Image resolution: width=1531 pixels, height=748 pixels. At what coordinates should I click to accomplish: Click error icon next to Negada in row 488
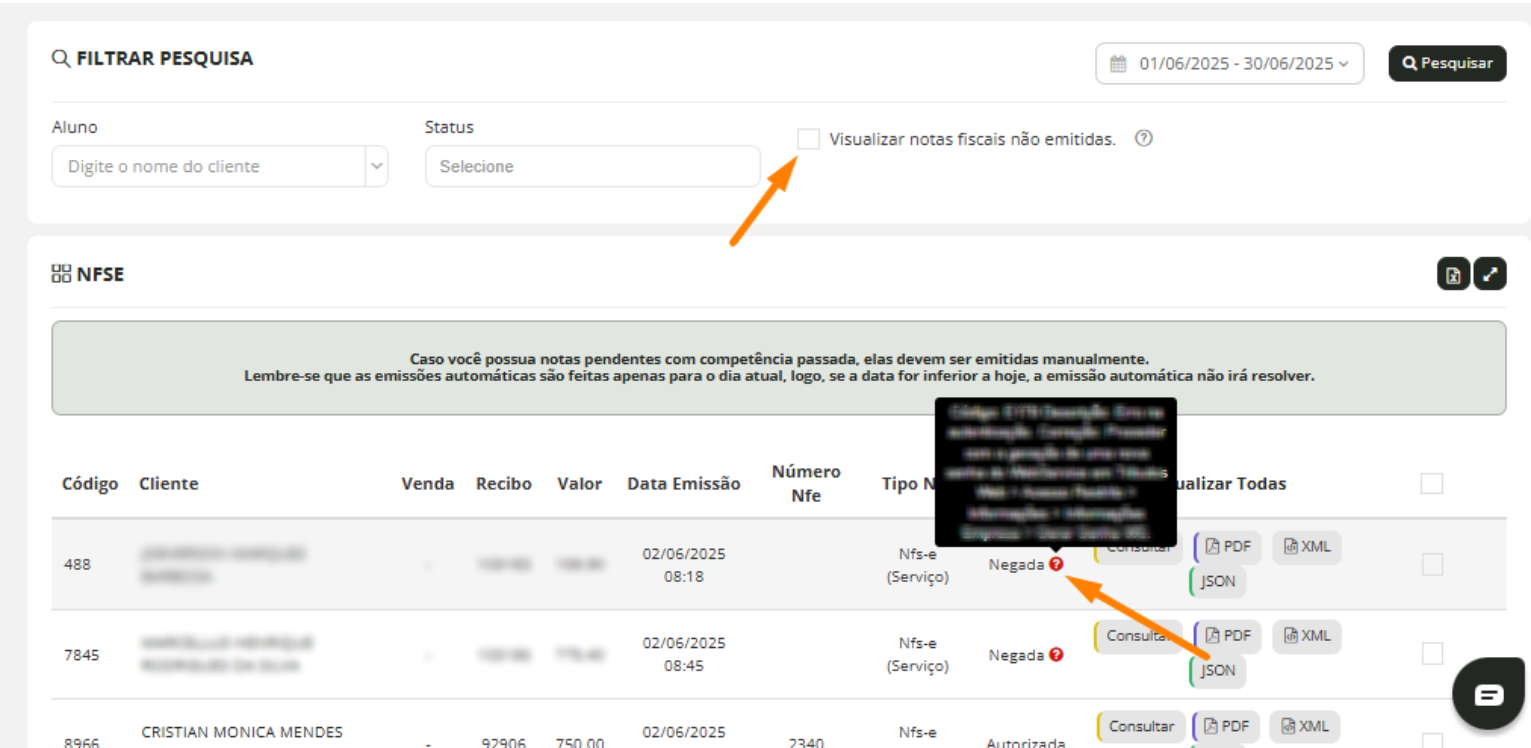[x=1056, y=564]
